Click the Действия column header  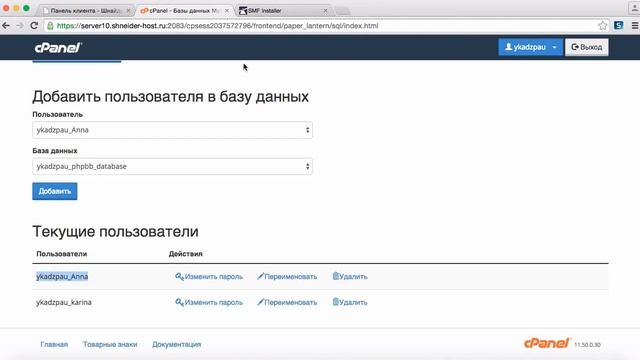coord(186,254)
